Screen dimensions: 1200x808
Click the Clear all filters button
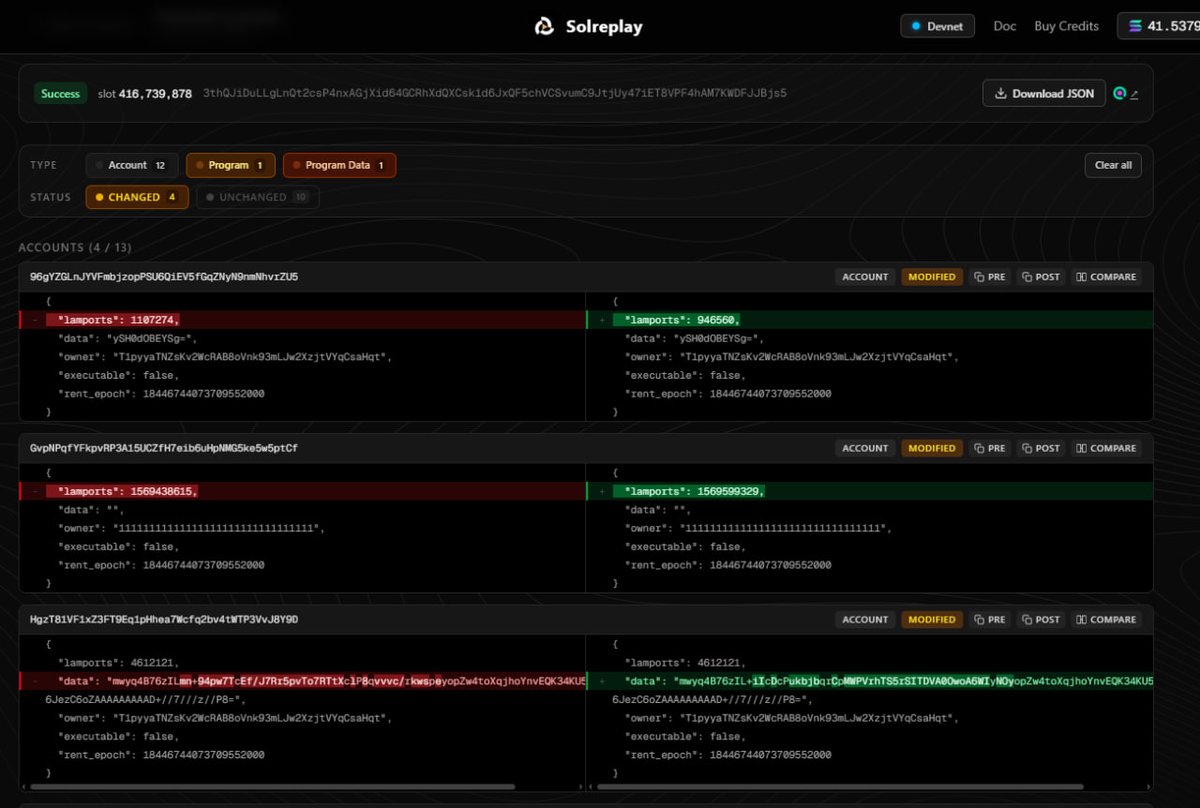[x=1113, y=165]
